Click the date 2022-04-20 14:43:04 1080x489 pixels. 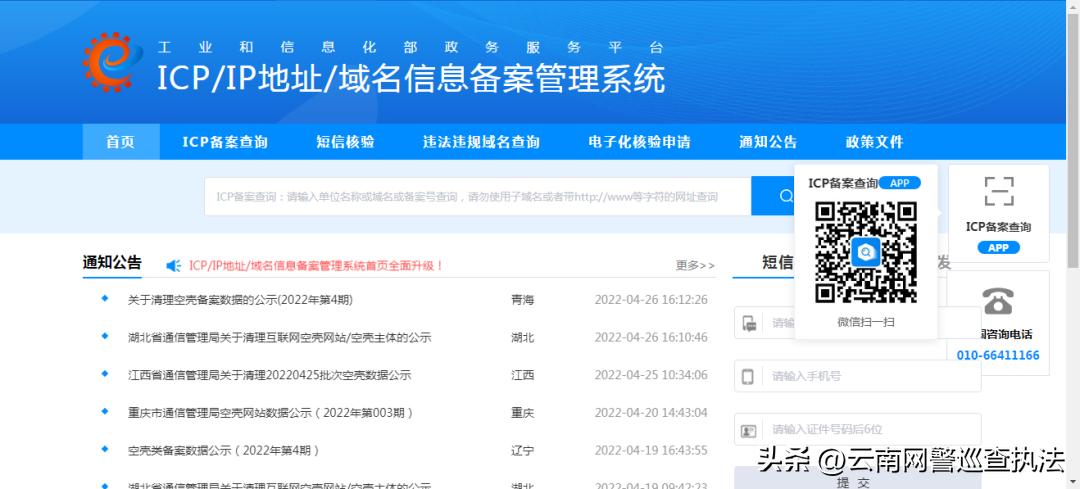pyautogui.click(x=651, y=413)
